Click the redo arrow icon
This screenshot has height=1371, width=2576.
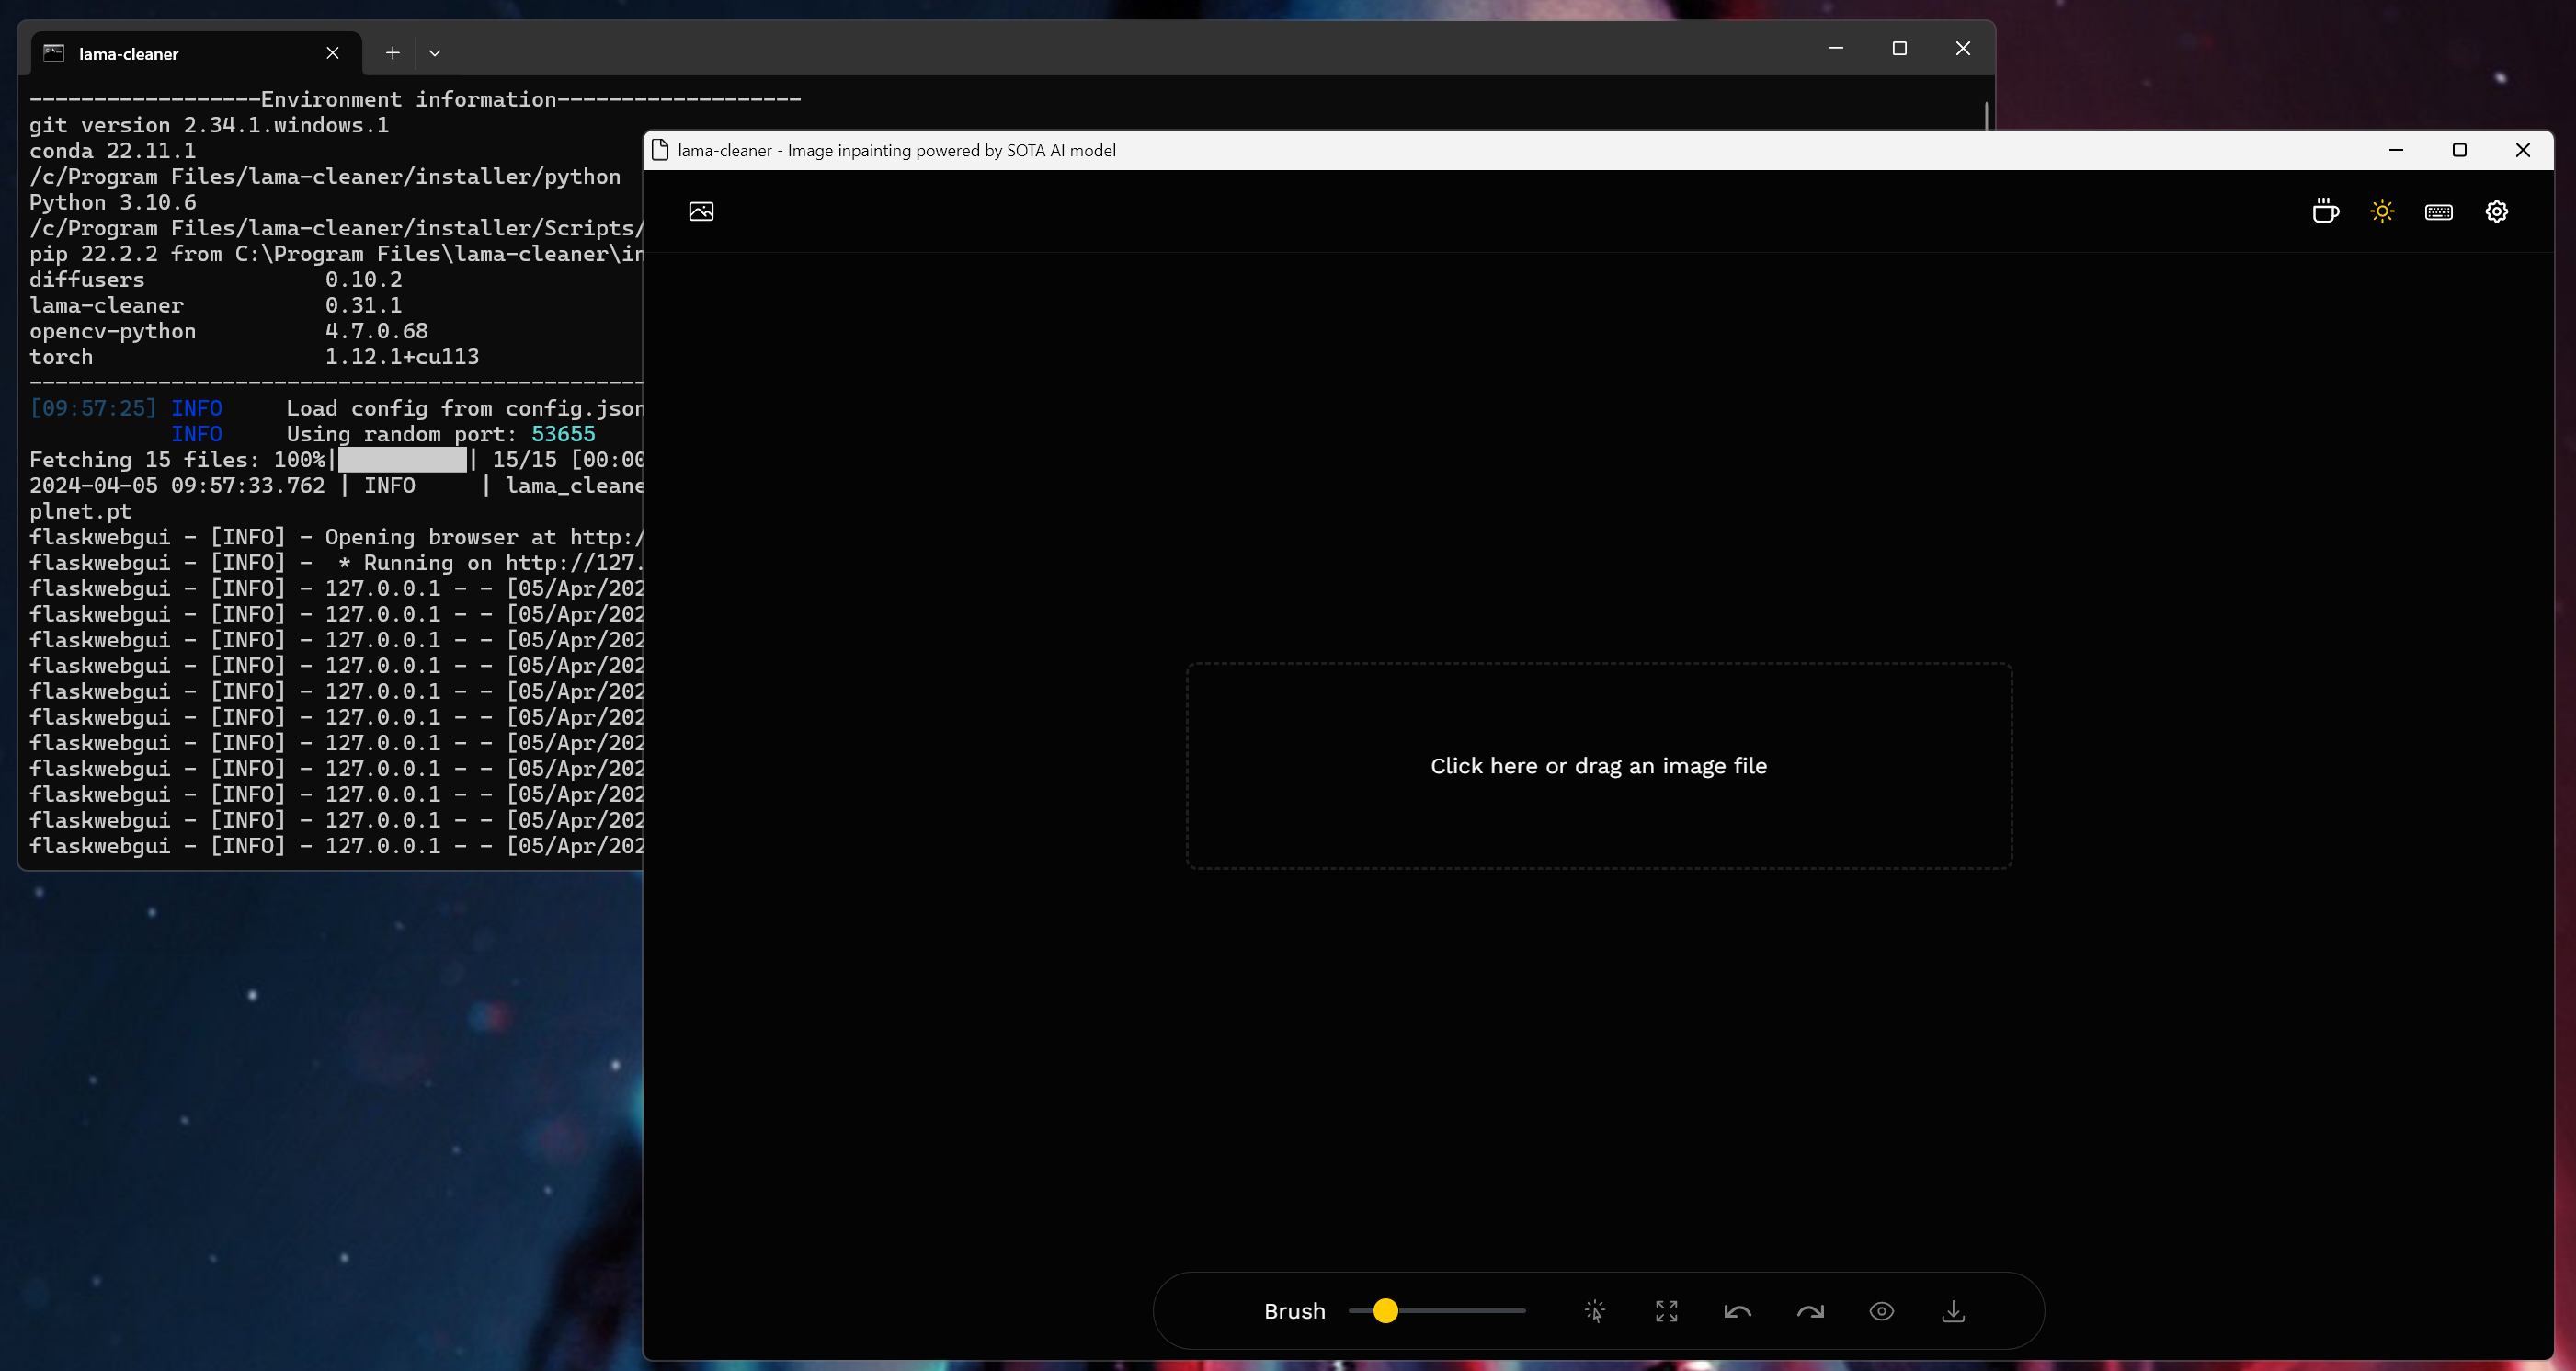click(1810, 1311)
